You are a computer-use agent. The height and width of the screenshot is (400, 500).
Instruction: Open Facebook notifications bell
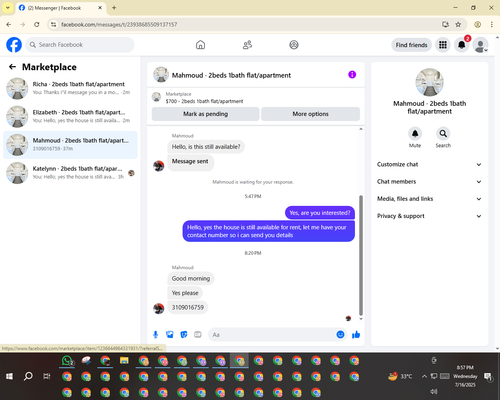pyautogui.click(x=461, y=45)
